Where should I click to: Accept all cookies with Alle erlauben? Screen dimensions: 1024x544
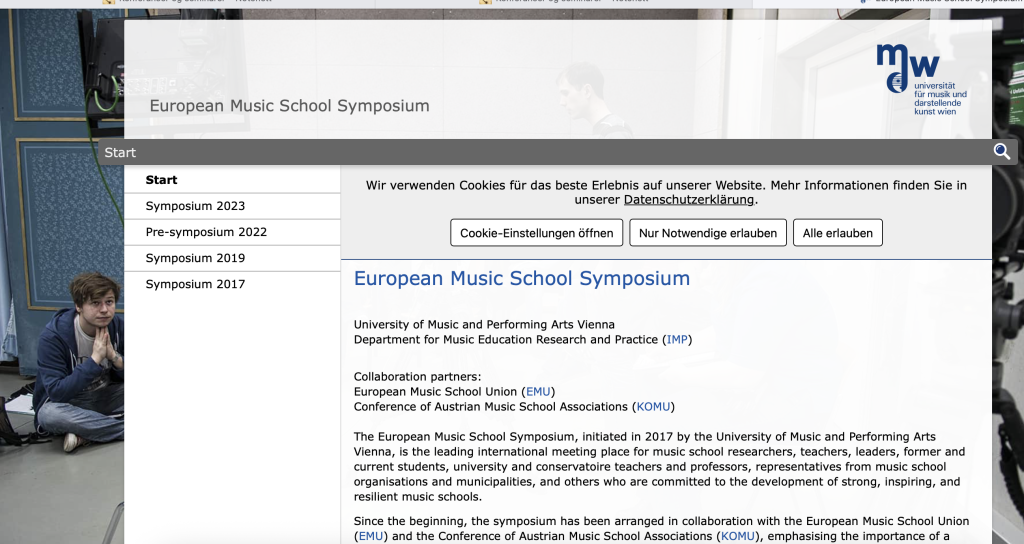[838, 233]
